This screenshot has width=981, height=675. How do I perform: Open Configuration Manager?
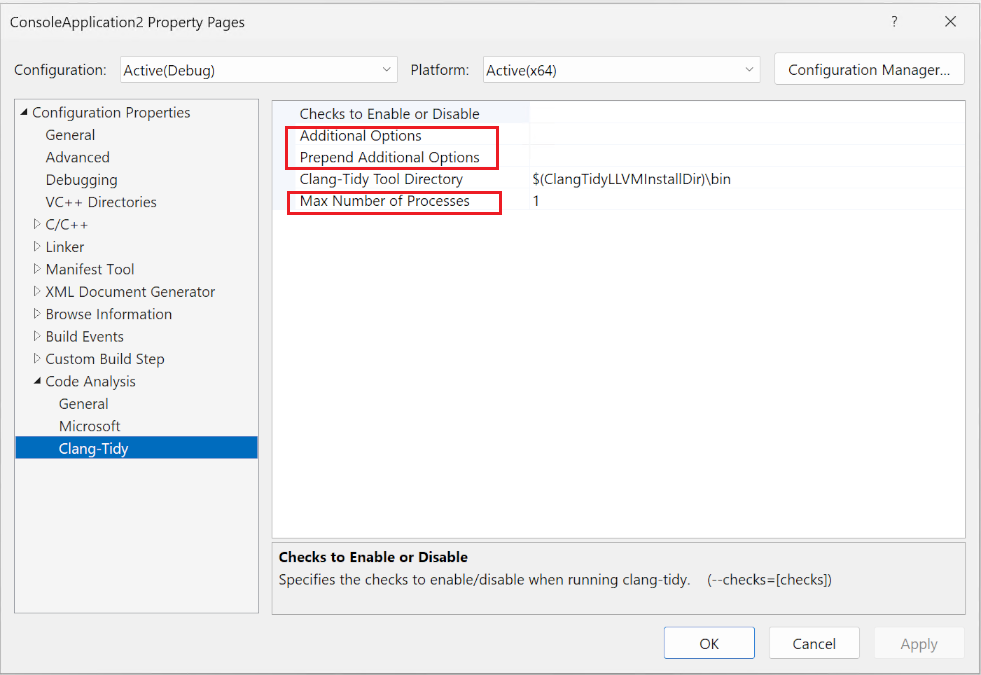coord(868,69)
